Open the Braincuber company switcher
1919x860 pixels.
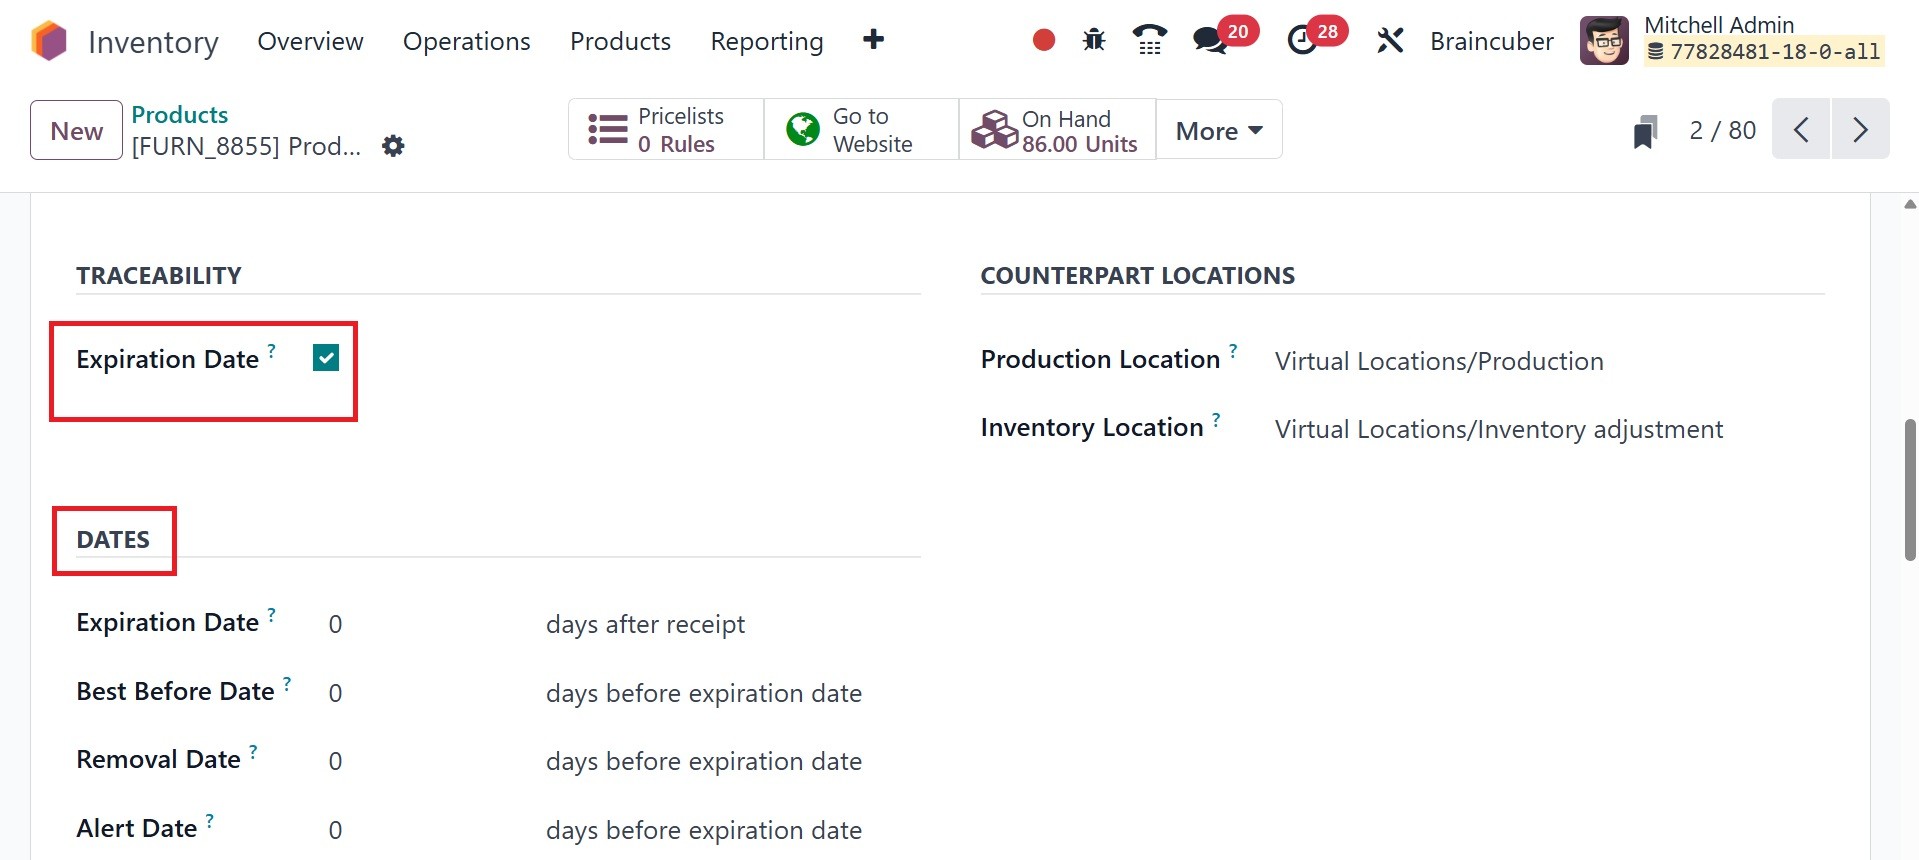tap(1491, 41)
